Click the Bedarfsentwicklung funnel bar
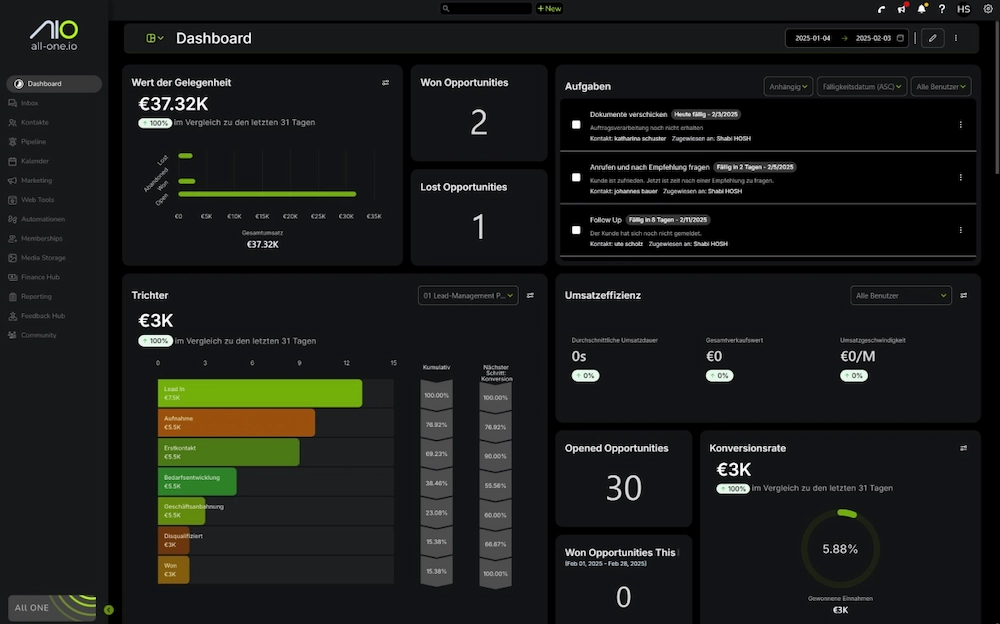 pyautogui.click(x=197, y=481)
